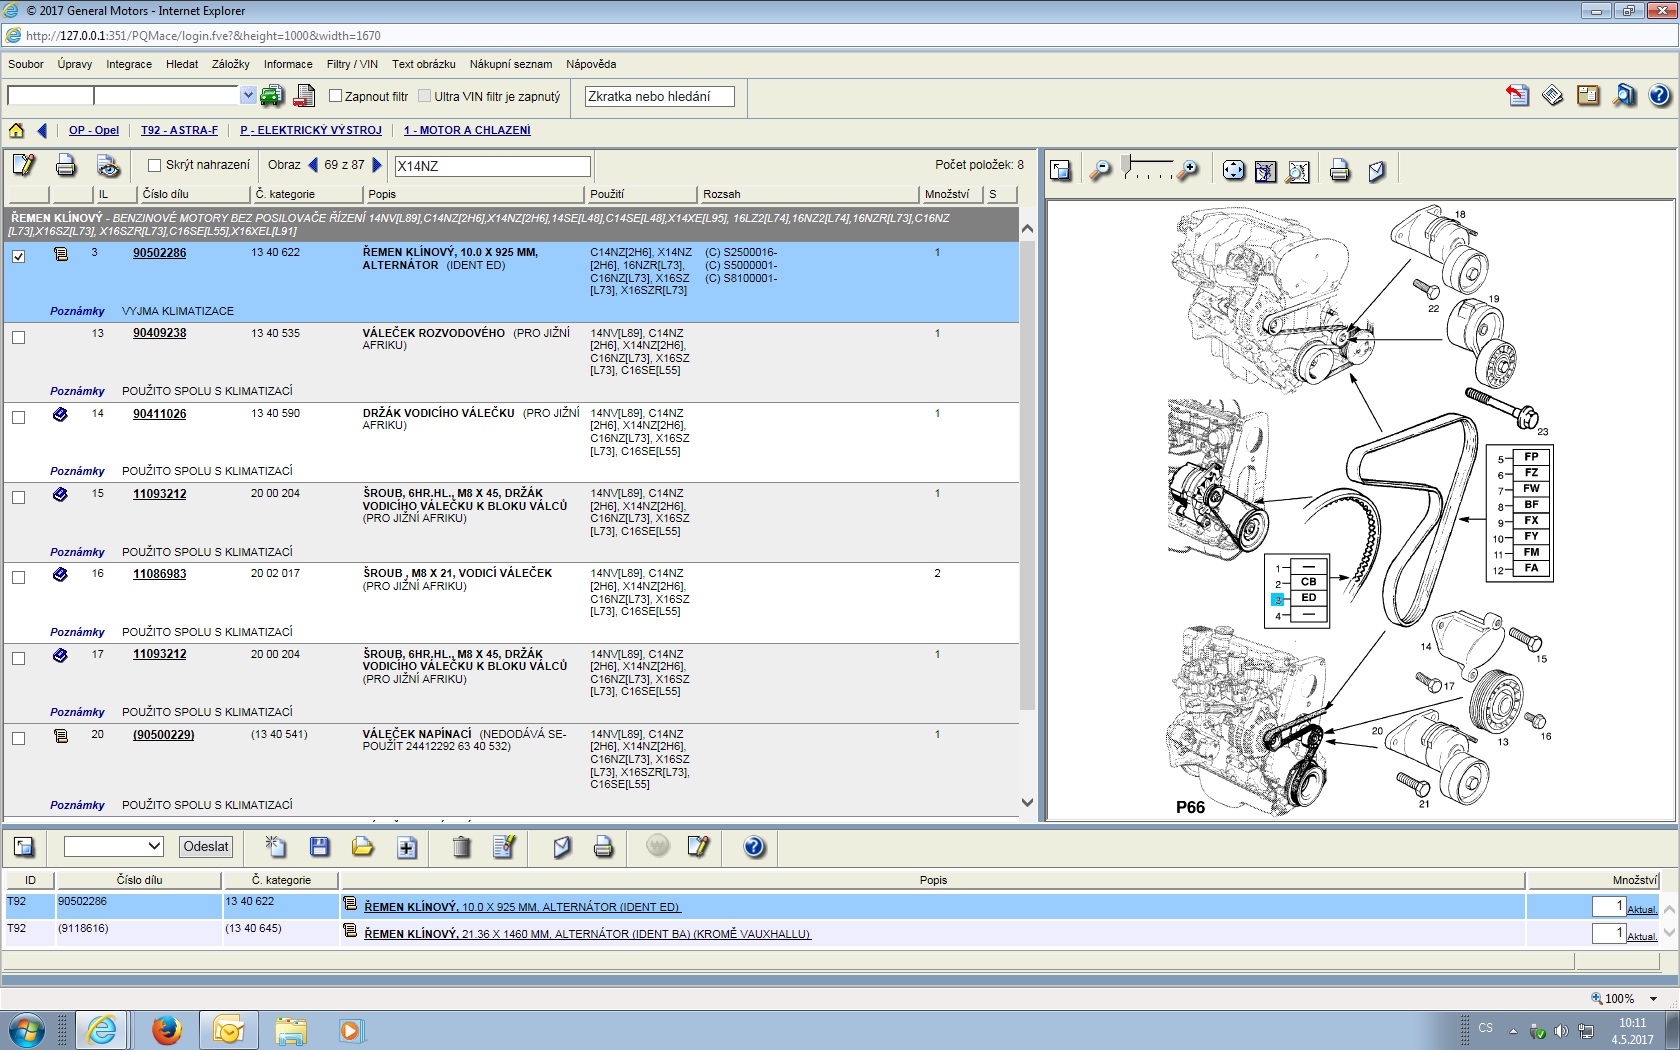Delete shopping list item with trash icon
Screen dimensions: 1680x1050
pos(461,847)
